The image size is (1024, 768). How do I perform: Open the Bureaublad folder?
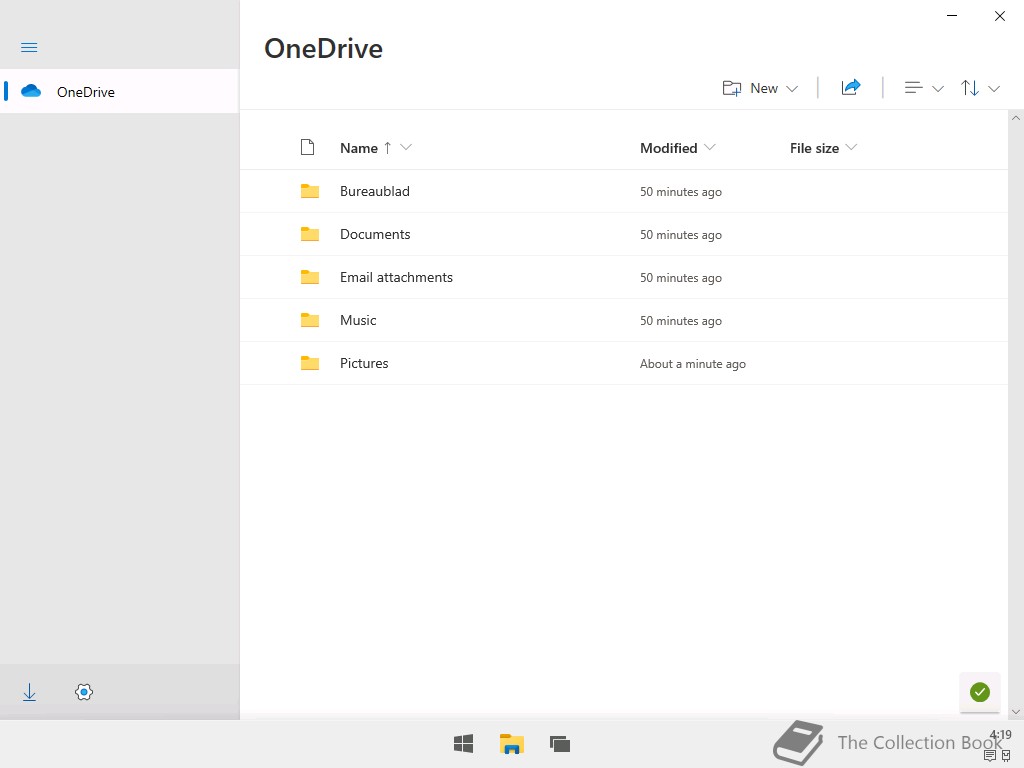(375, 191)
